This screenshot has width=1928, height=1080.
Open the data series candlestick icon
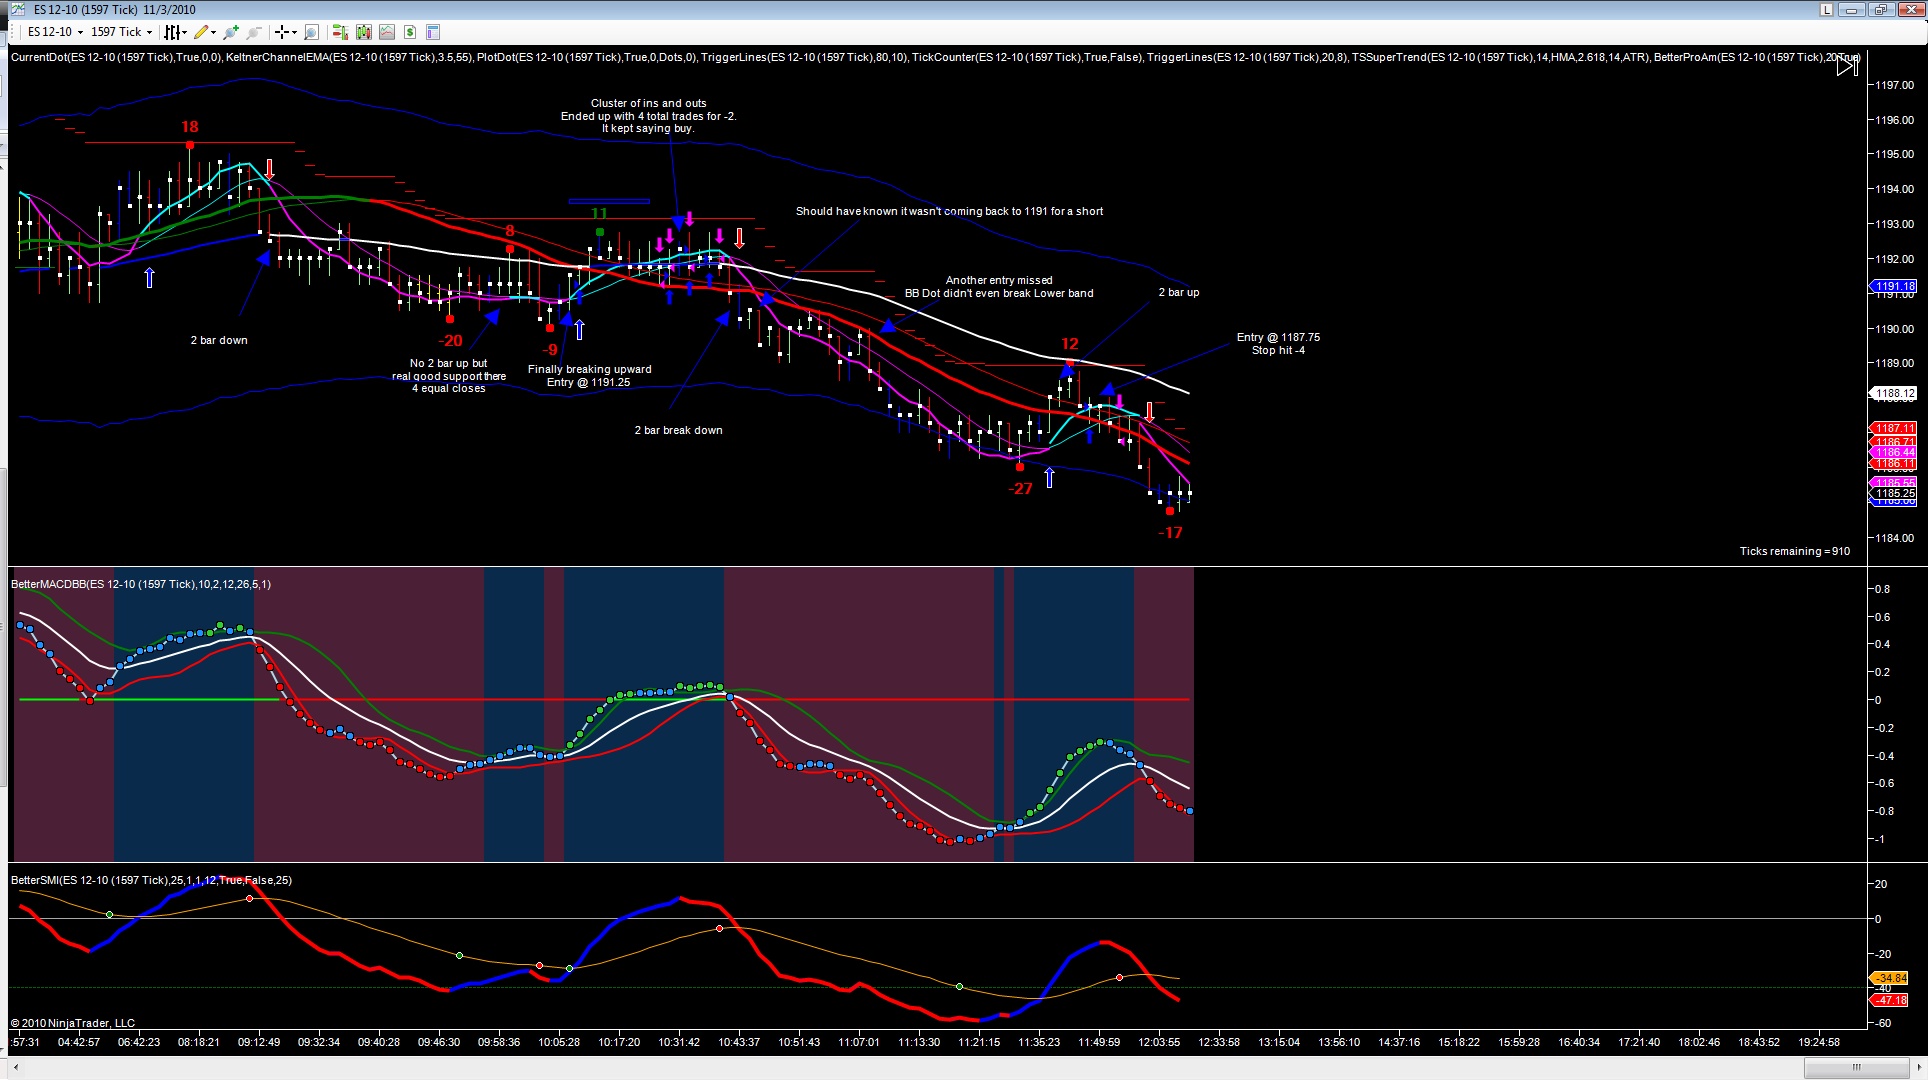[x=363, y=32]
